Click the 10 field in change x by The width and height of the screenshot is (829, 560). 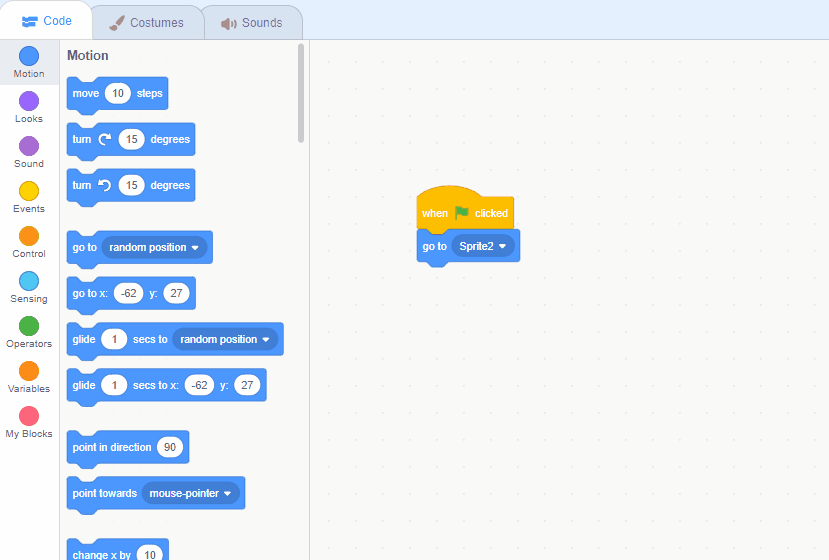click(150, 553)
